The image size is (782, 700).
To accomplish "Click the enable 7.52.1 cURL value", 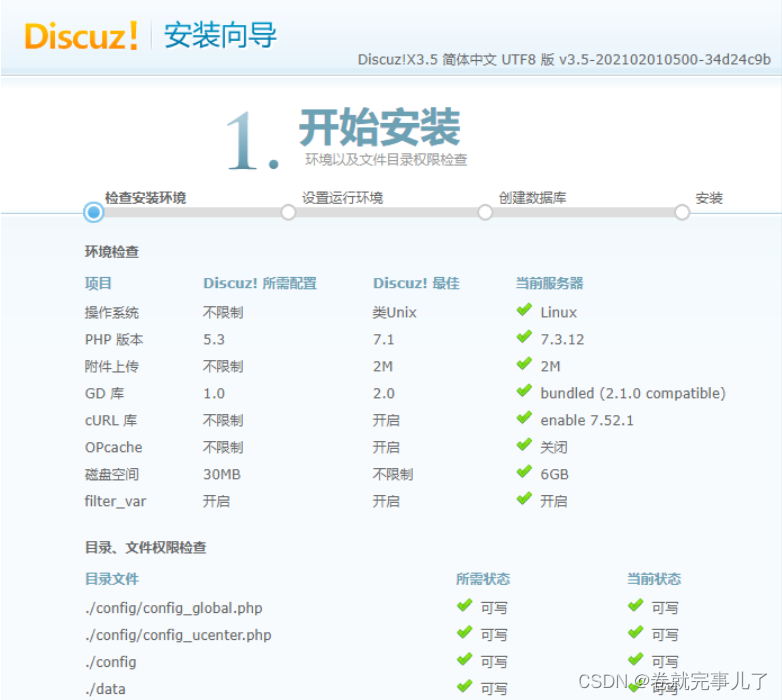I will pyautogui.click(x=587, y=420).
